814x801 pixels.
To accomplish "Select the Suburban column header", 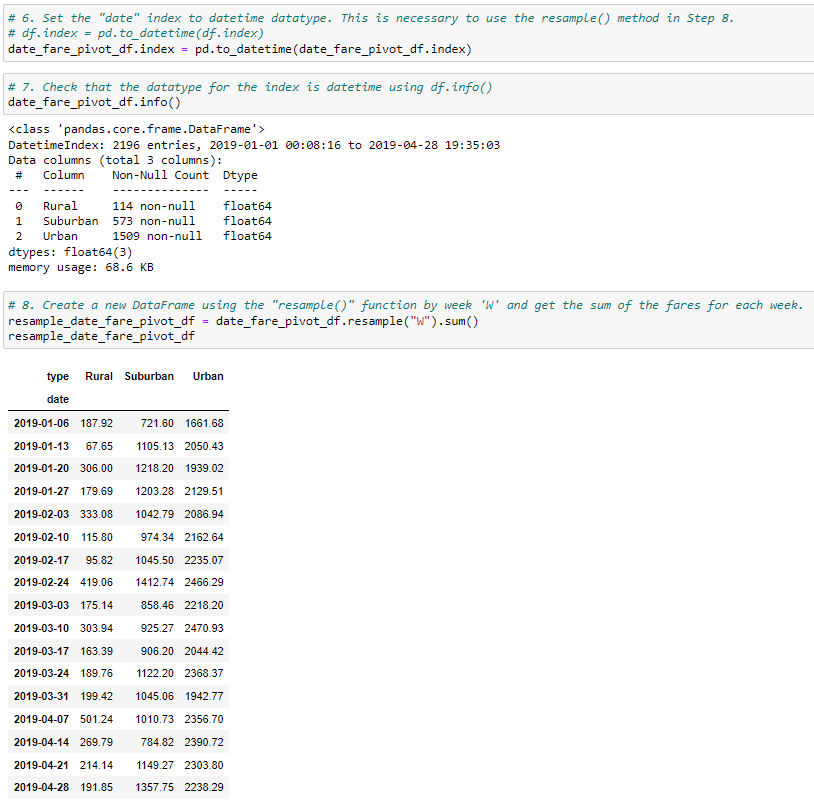I will [148, 376].
